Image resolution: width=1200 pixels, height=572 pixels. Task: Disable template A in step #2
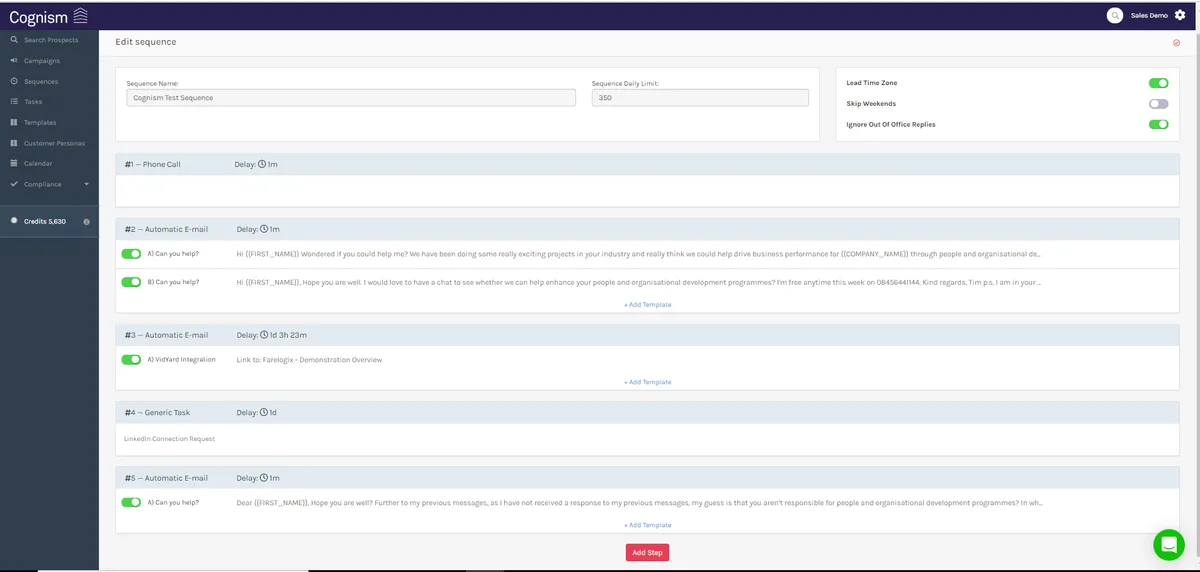(131, 254)
